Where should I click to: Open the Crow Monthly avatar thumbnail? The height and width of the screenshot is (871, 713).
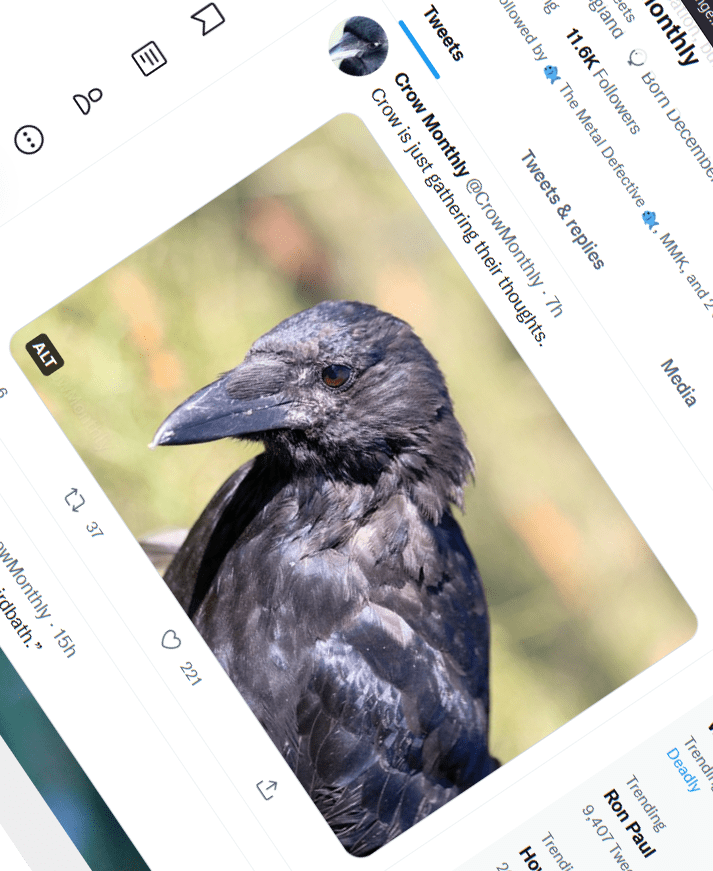click(x=358, y=46)
